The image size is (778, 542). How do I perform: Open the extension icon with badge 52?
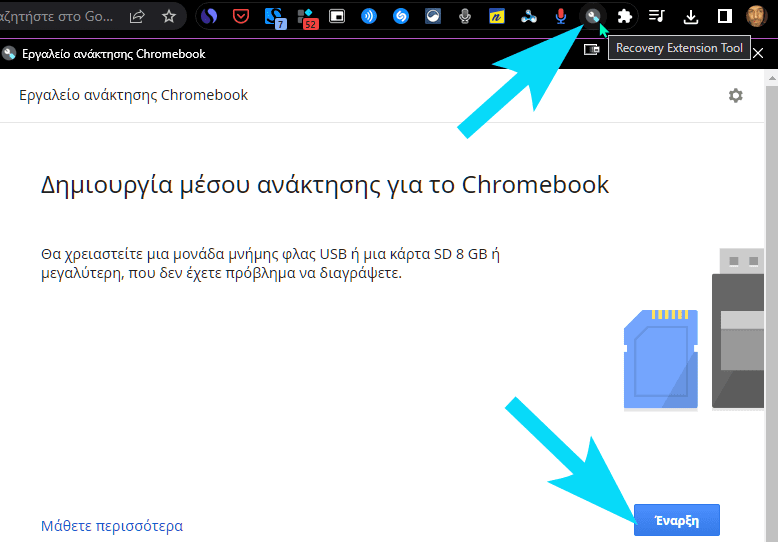(307, 18)
